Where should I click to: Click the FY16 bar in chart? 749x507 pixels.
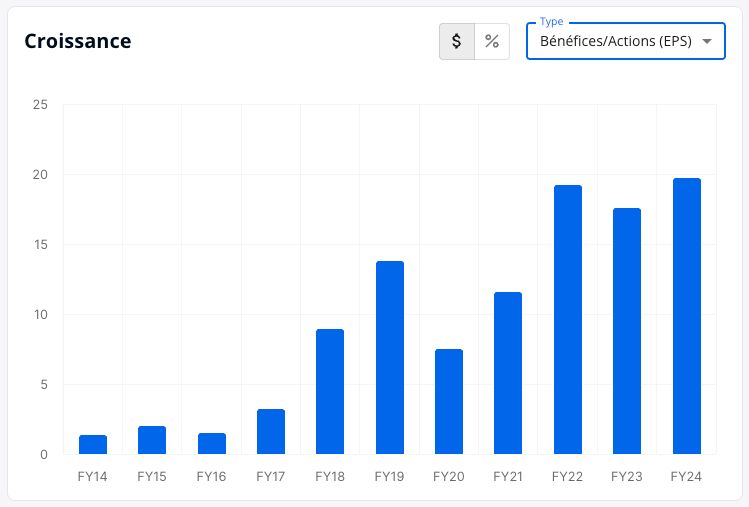[212, 443]
